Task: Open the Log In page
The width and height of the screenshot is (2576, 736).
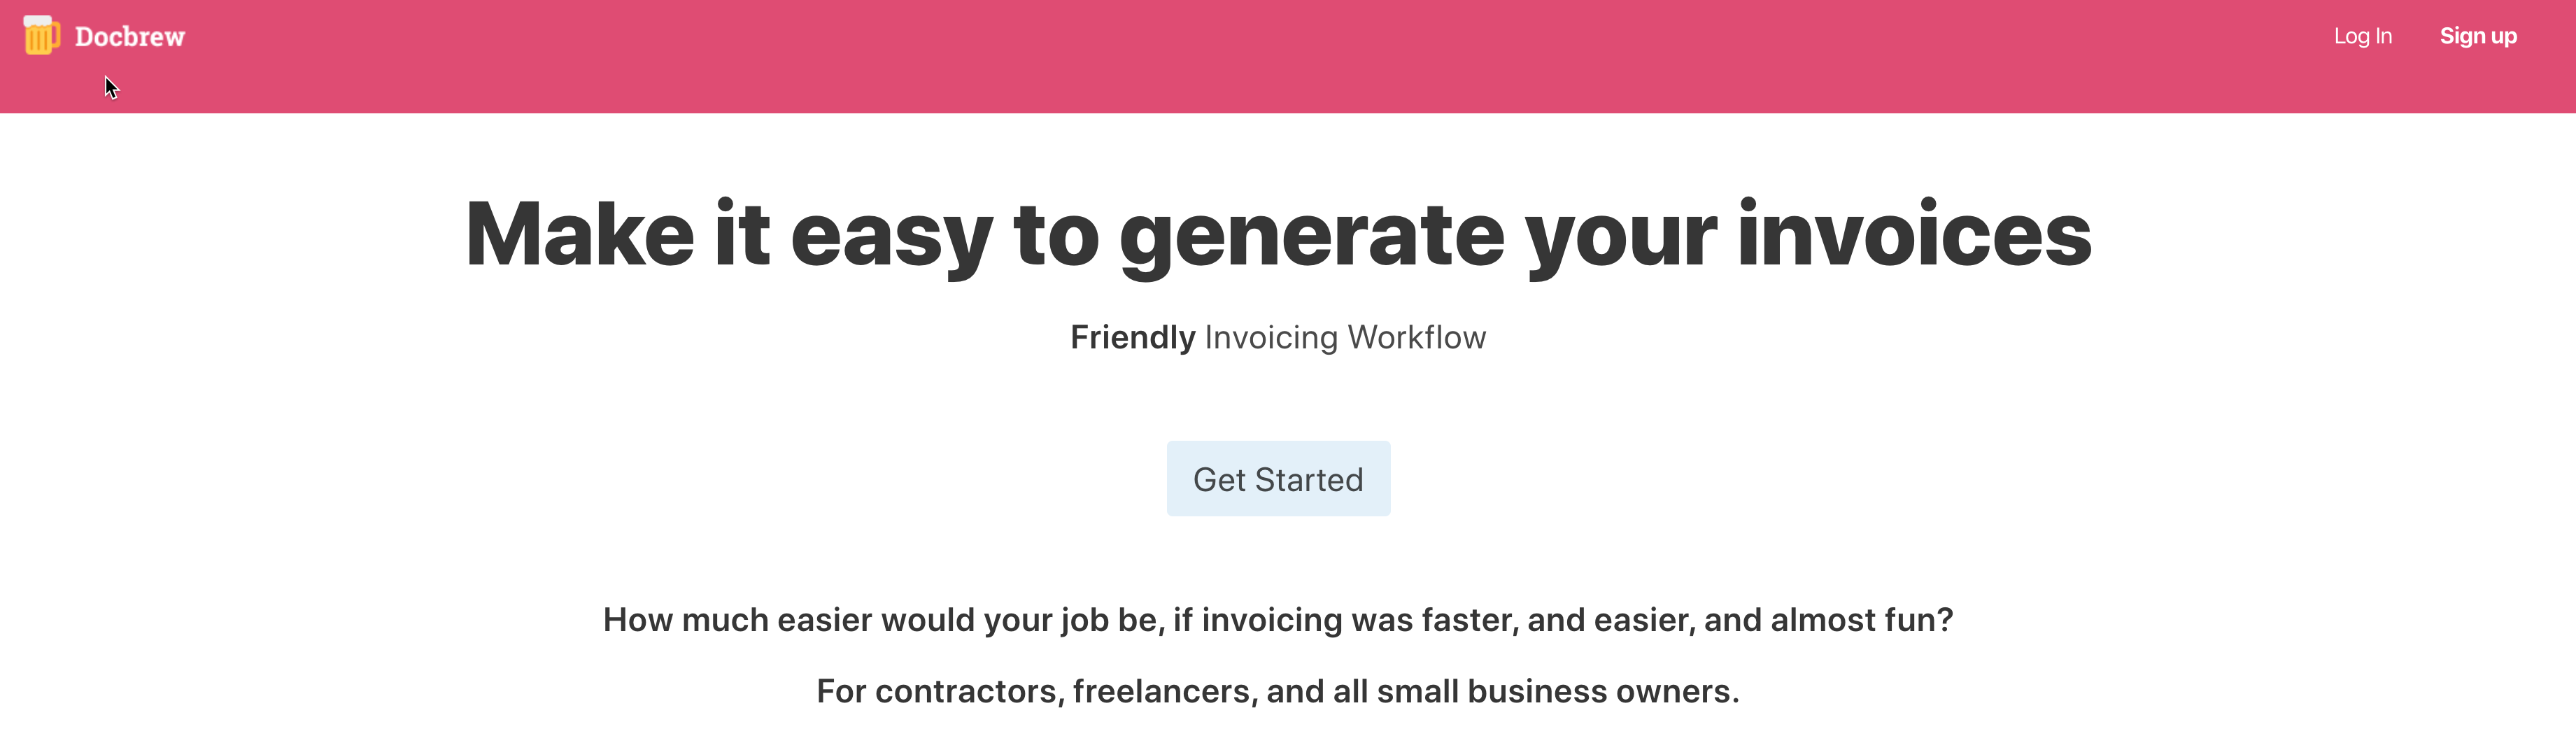Action: [2362, 36]
